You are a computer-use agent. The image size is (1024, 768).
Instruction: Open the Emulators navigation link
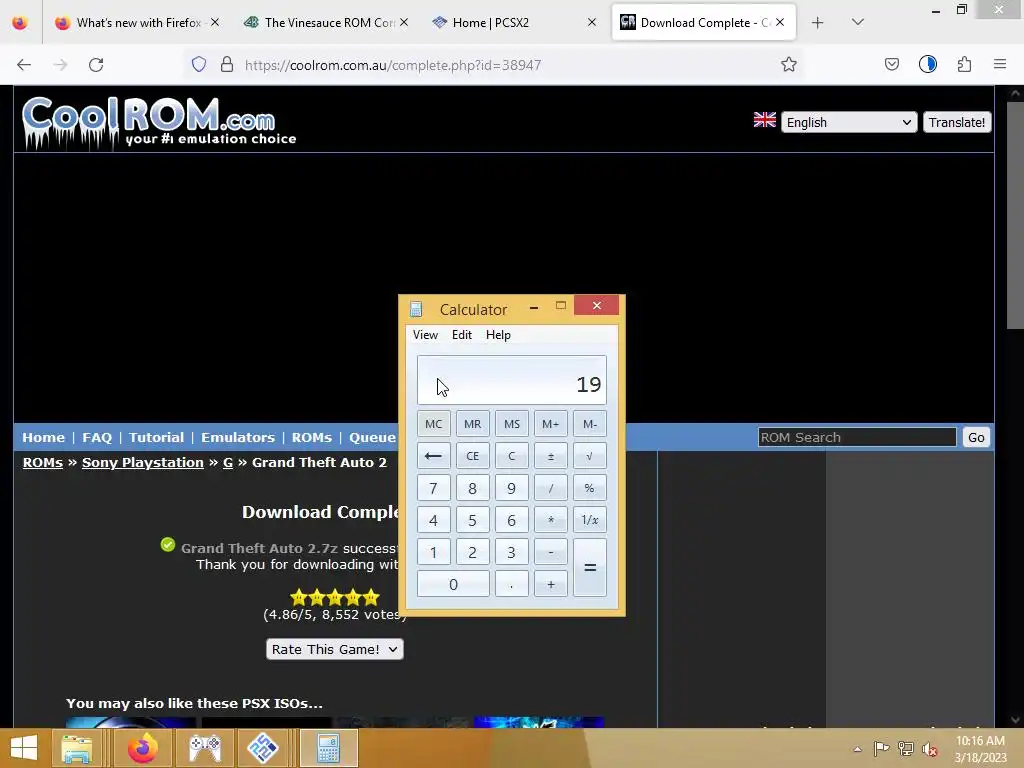tap(238, 438)
